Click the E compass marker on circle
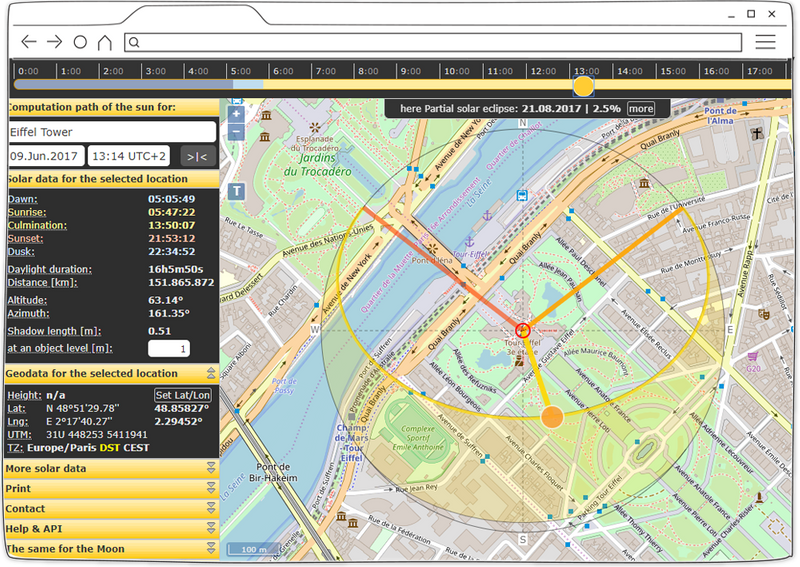The height and width of the screenshot is (567, 800). 730,330
